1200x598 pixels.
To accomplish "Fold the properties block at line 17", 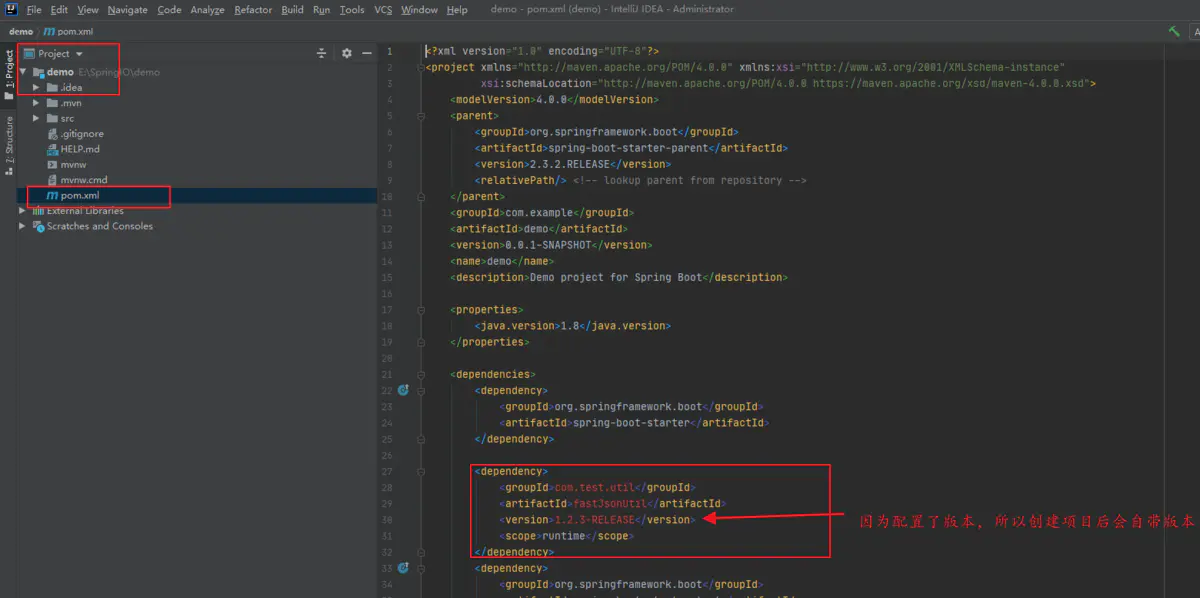I will (x=420, y=310).
